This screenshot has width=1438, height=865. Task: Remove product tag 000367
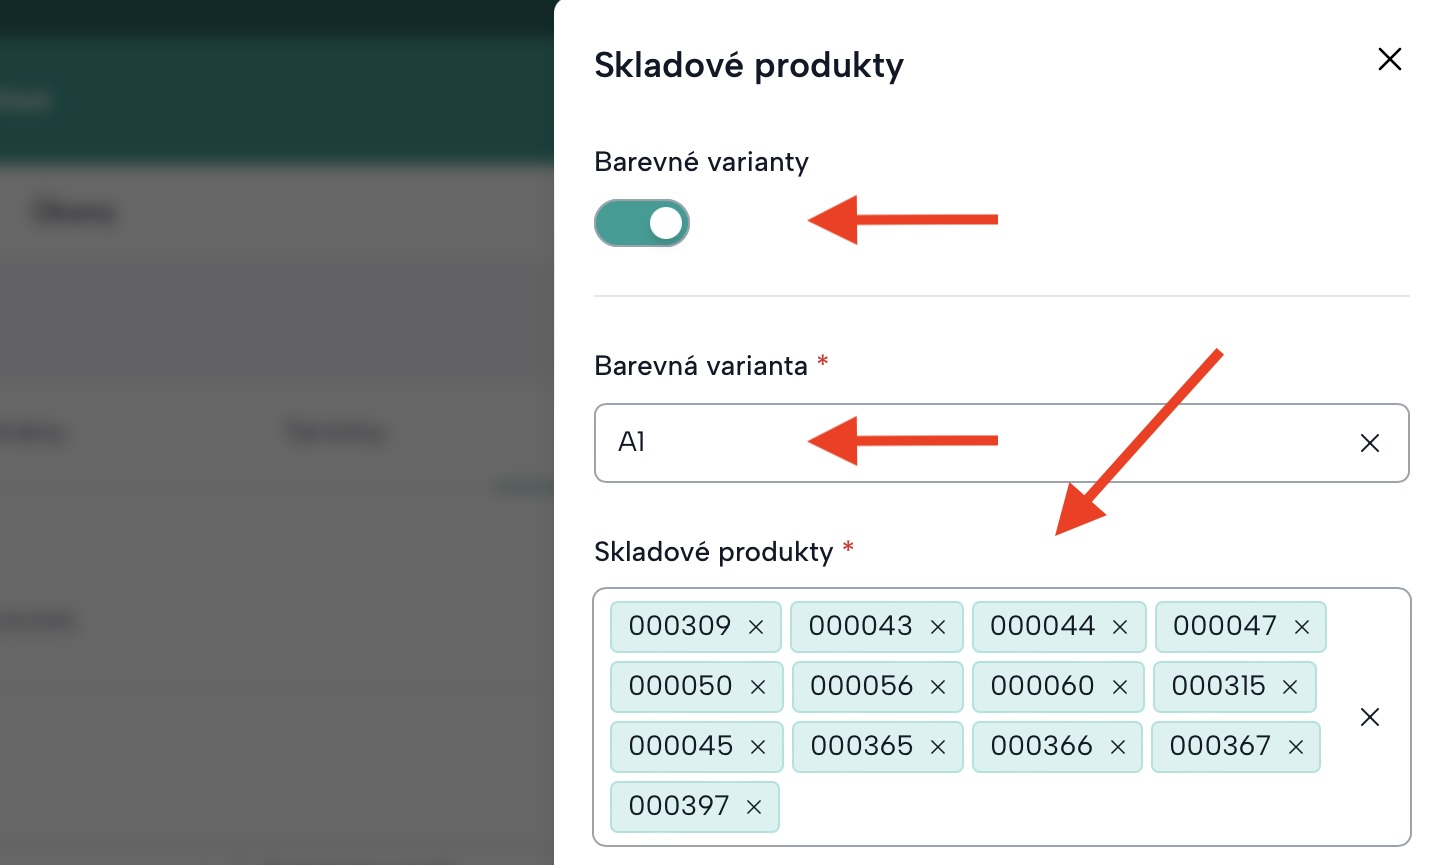tap(1296, 747)
